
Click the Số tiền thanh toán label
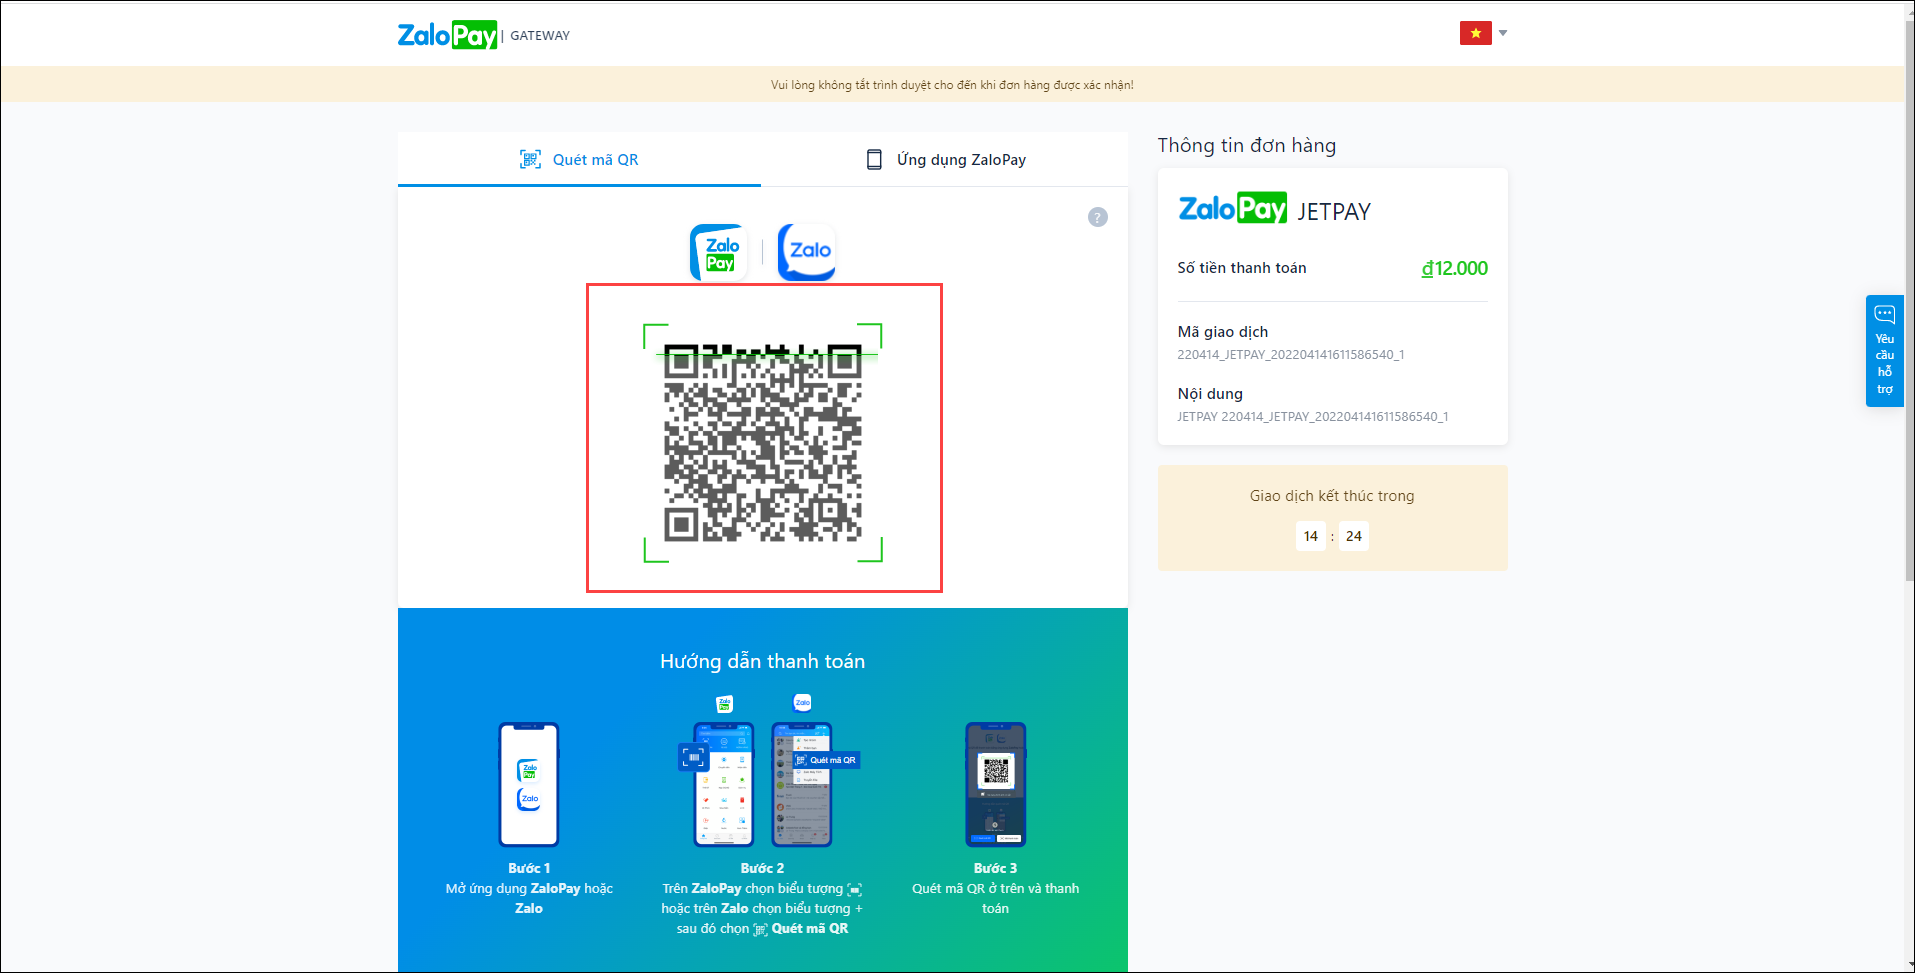click(x=1242, y=268)
